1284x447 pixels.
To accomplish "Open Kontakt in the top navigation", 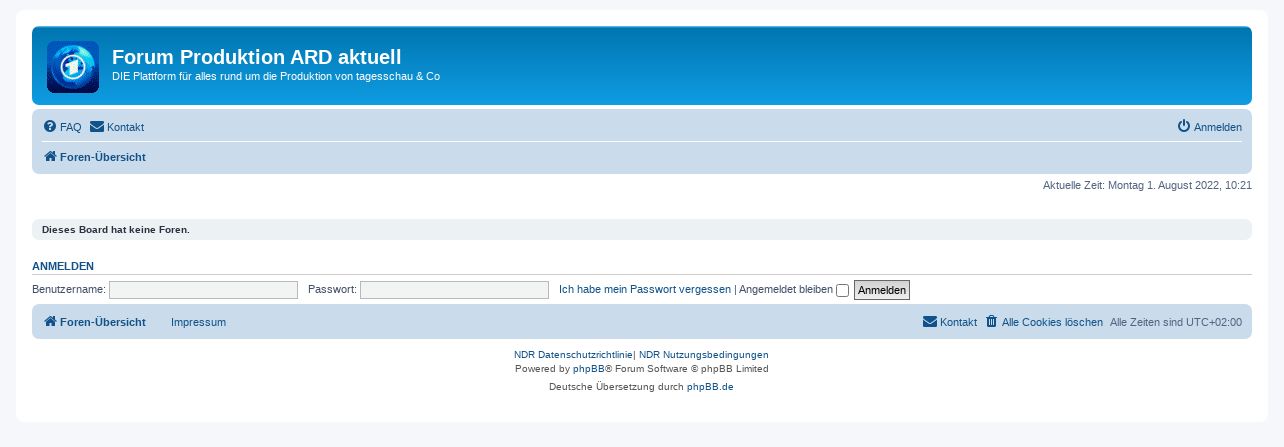I will (125, 127).
